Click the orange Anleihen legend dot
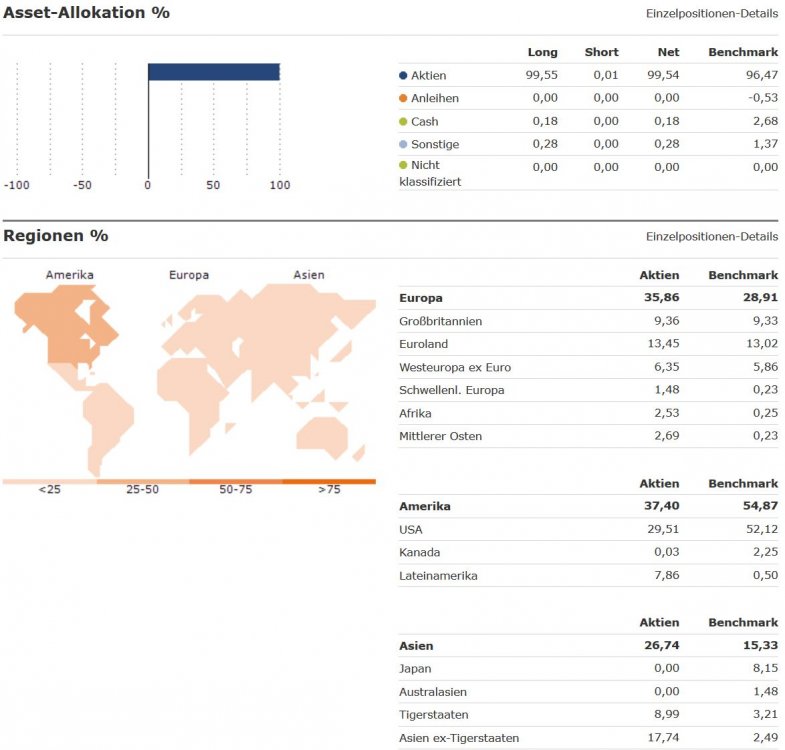This screenshot has height=750, width=785. tap(403, 98)
